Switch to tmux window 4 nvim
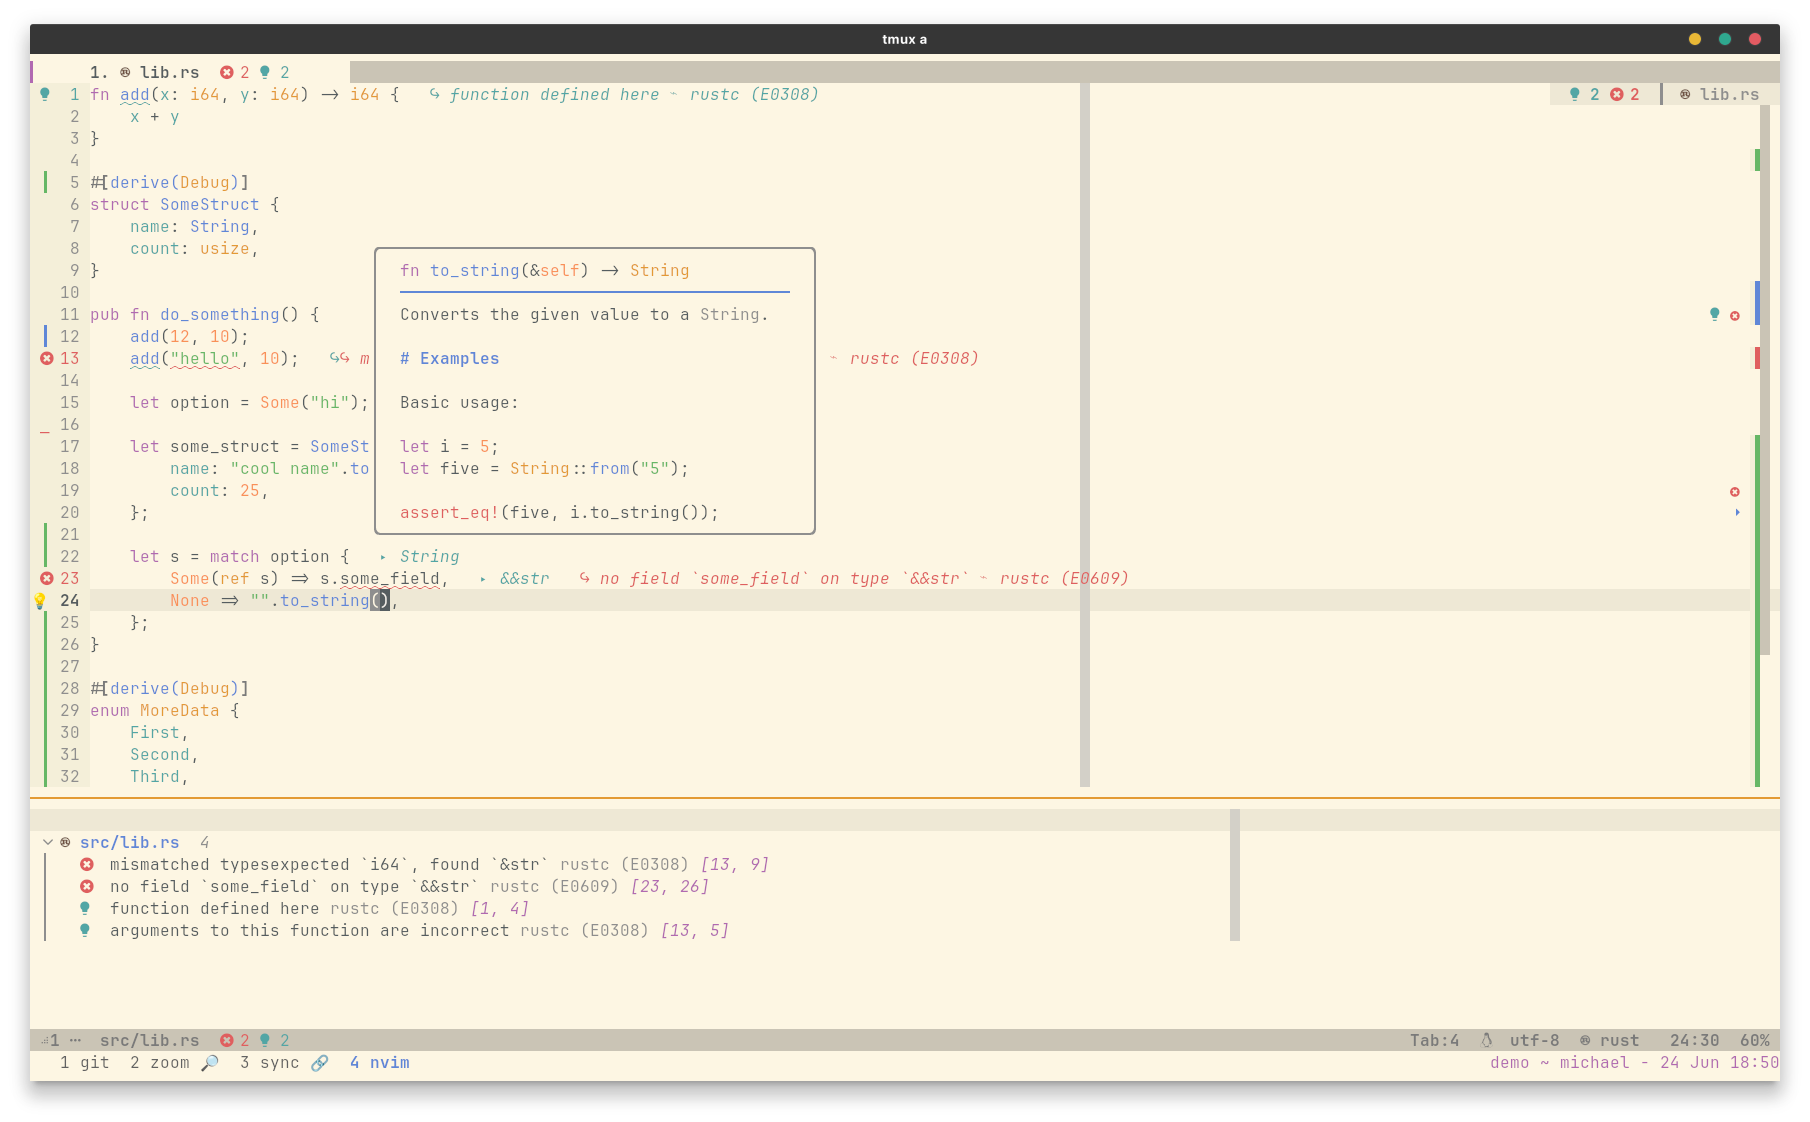This screenshot has width=1810, height=1122. pos(380,1062)
